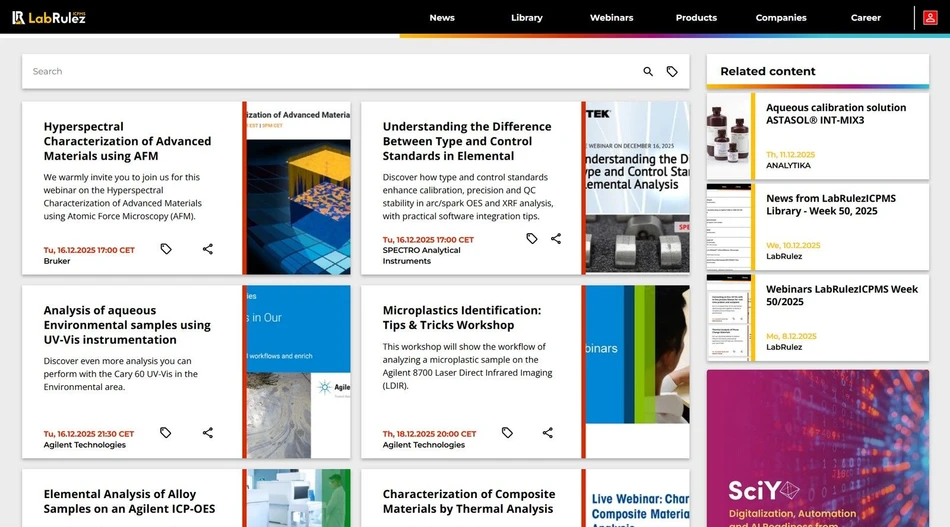Screen dimensions: 950x527
Task: Share the UV-Vis instrumentation webinar
Action: coord(208,433)
